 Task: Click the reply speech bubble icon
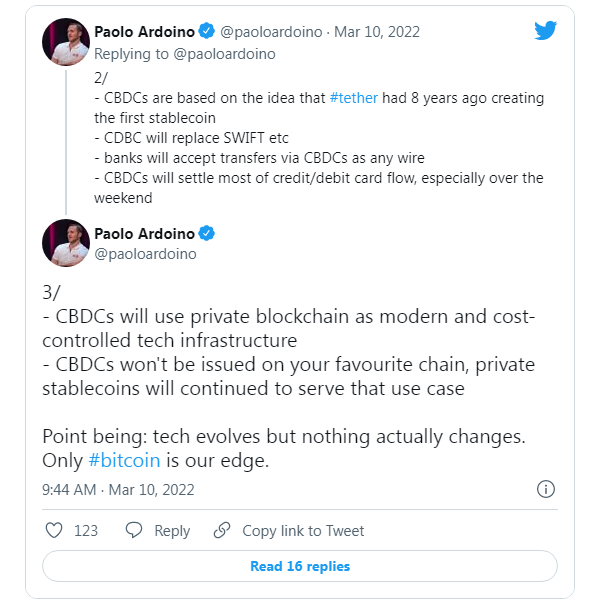click(134, 530)
